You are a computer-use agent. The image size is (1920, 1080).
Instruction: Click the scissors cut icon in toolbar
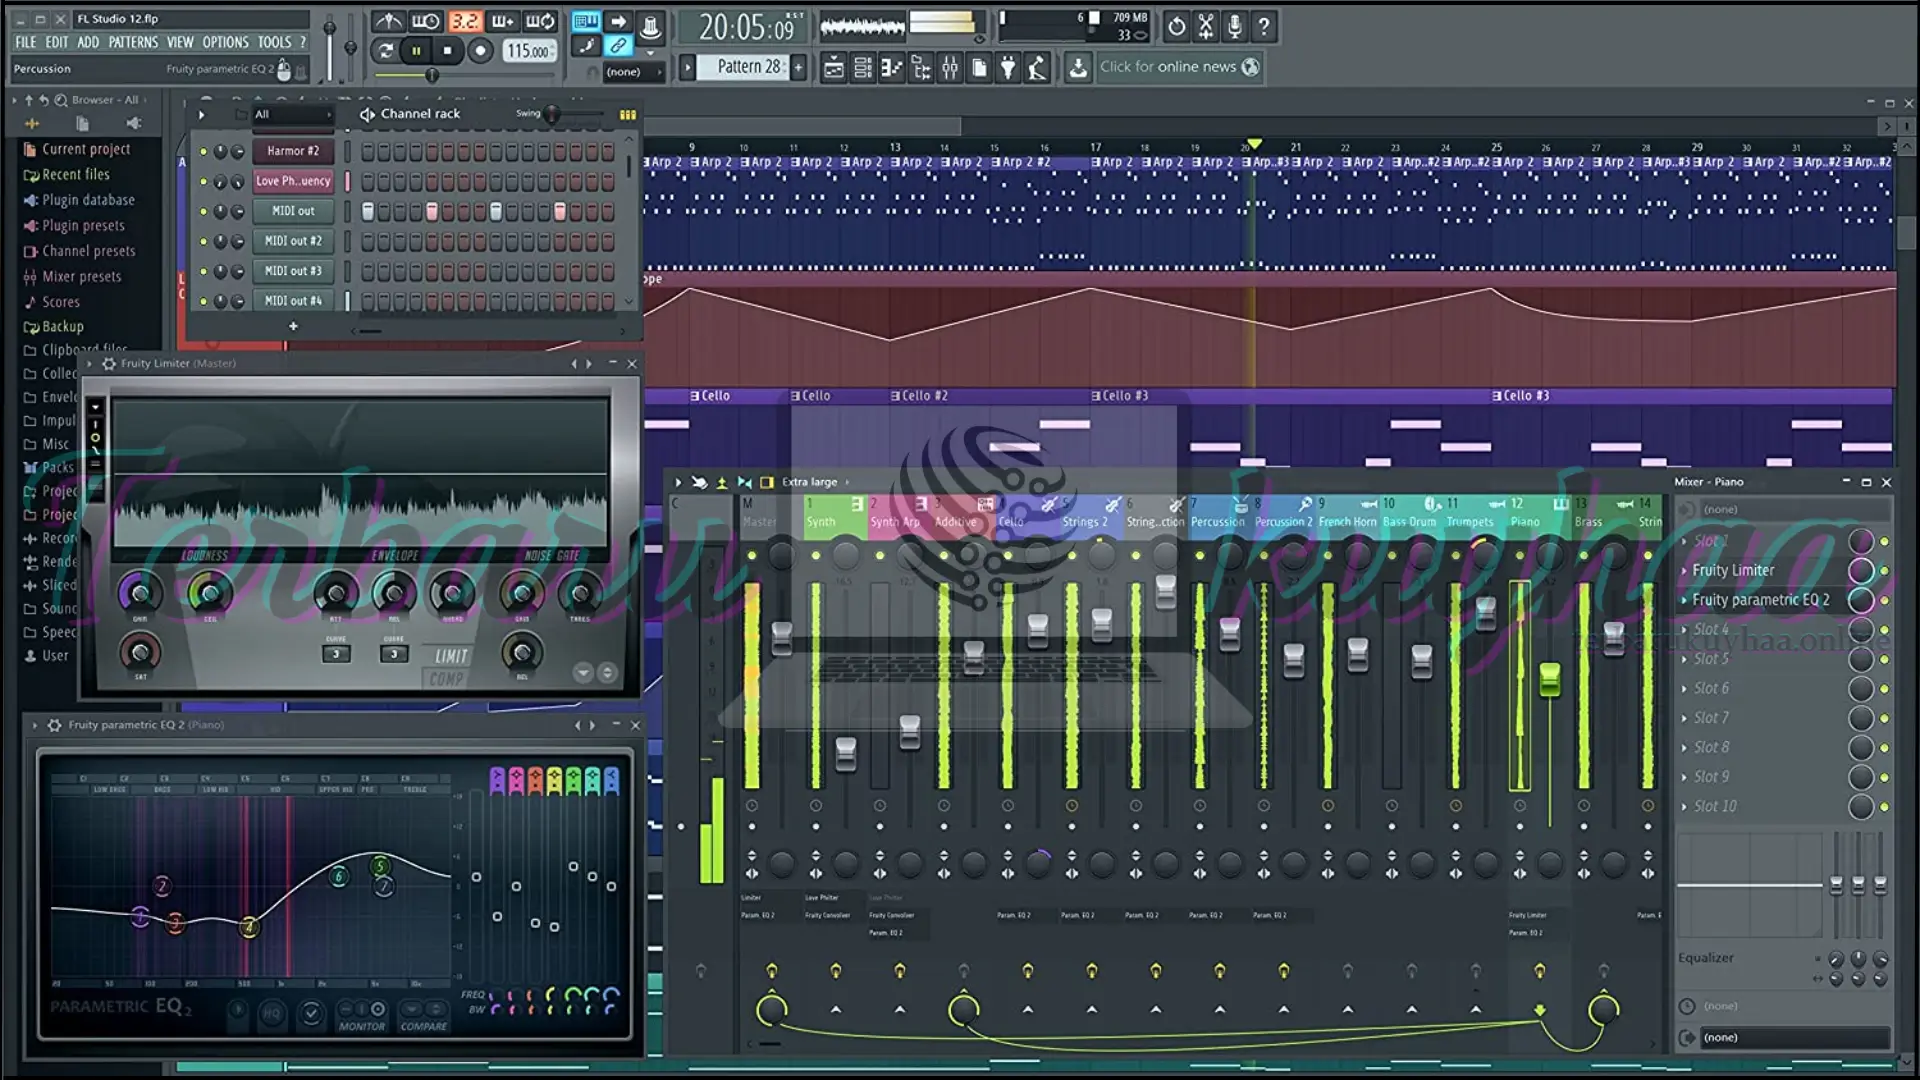click(x=1206, y=27)
